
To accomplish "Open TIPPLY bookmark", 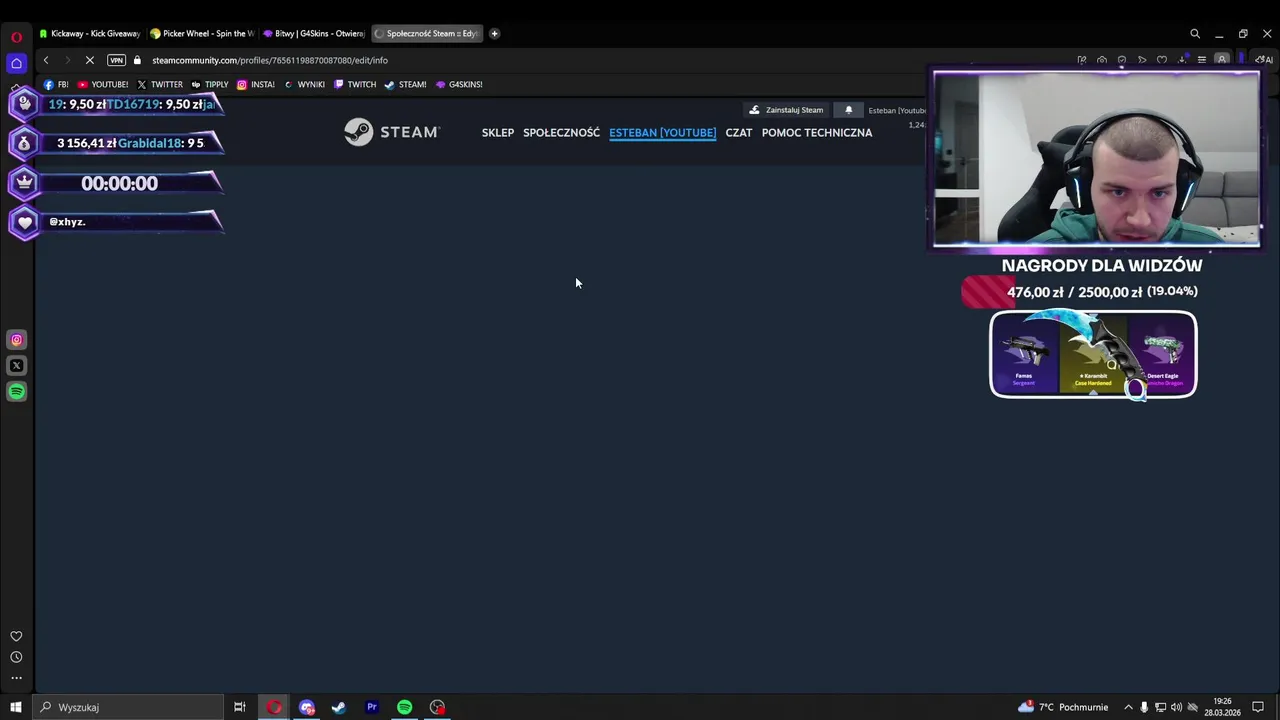I will point(210,84).
